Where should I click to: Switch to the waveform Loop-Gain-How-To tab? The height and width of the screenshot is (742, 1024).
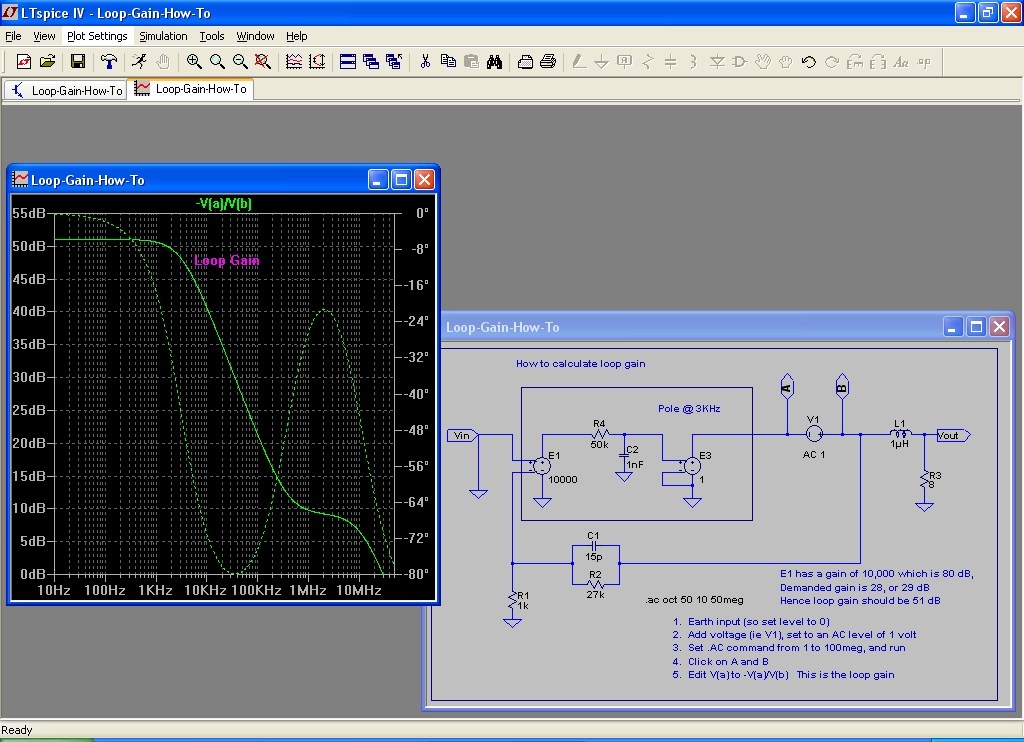(x=191, y=89)
